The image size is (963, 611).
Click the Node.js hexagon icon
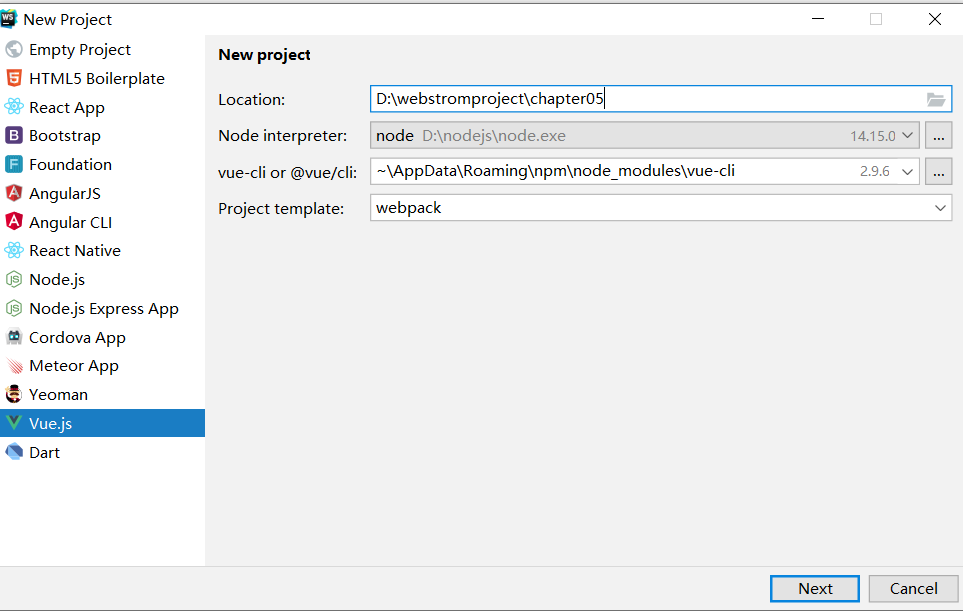point(14,280)
